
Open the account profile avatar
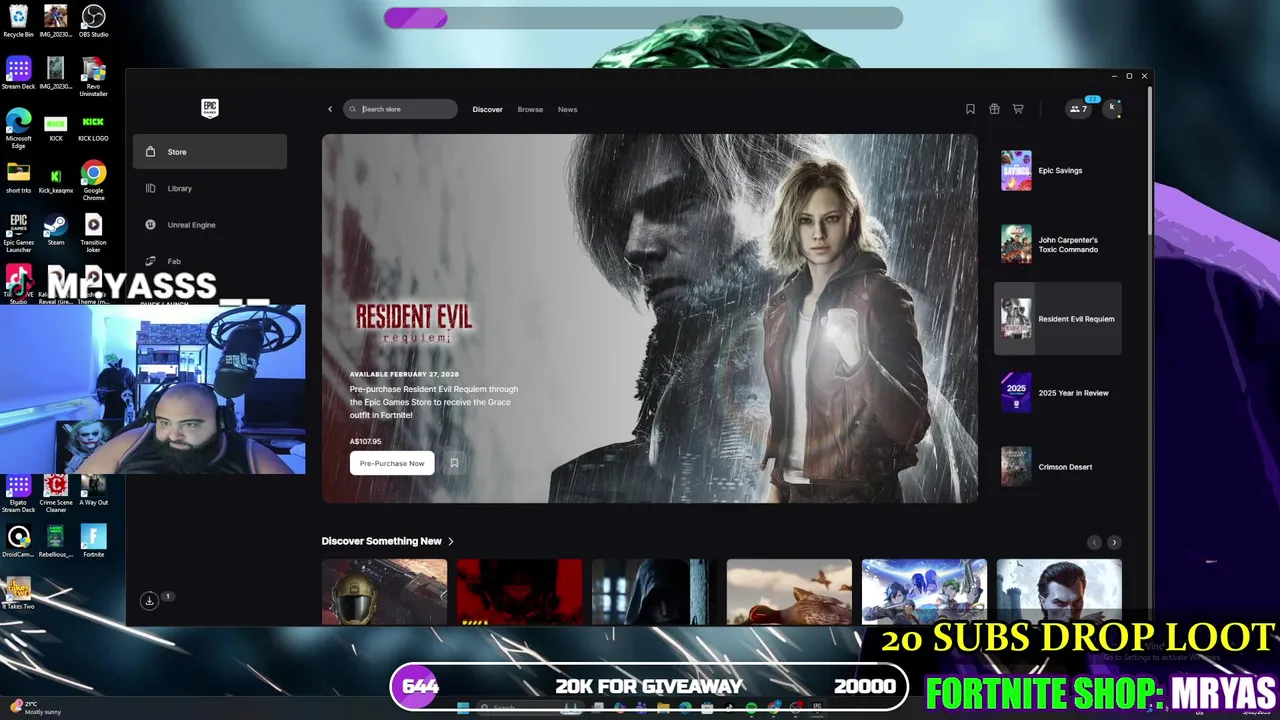pyautogui.click(x=1112, y=108)
